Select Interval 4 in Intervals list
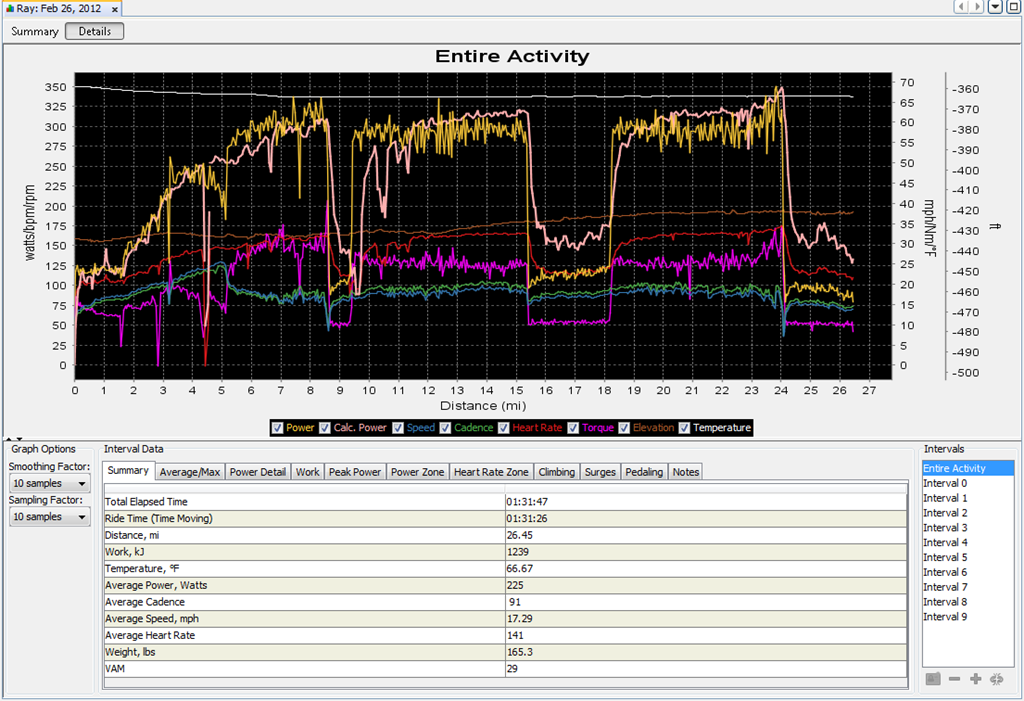Image resolution: width=1024 pixels, height=701 pixels. point(945,542)
